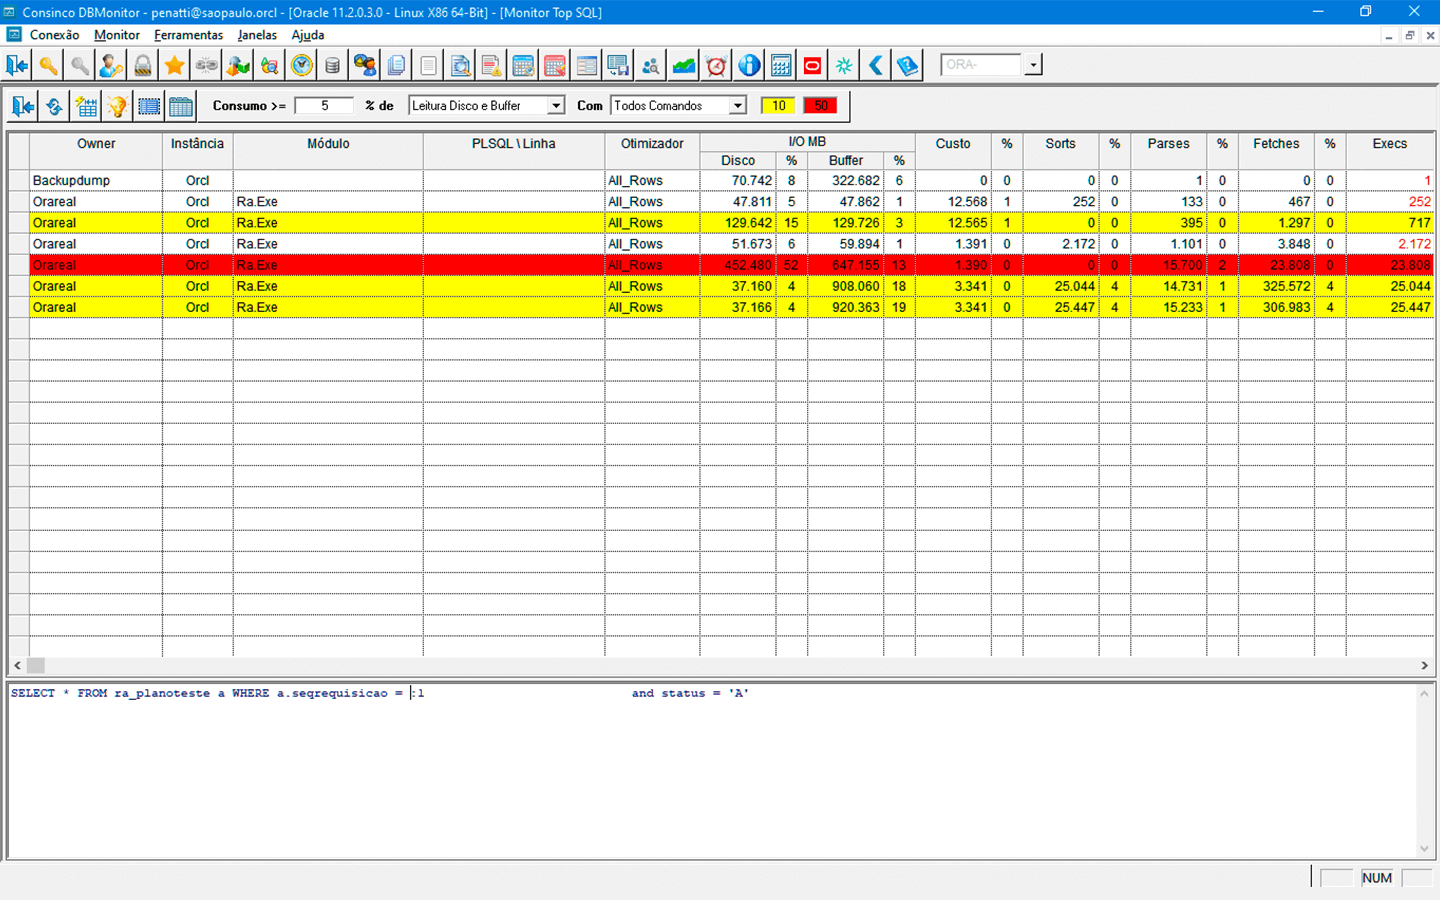The image size is (1440, 900).
Task: Click the Execs column header
Action: tap(1389, 144)
